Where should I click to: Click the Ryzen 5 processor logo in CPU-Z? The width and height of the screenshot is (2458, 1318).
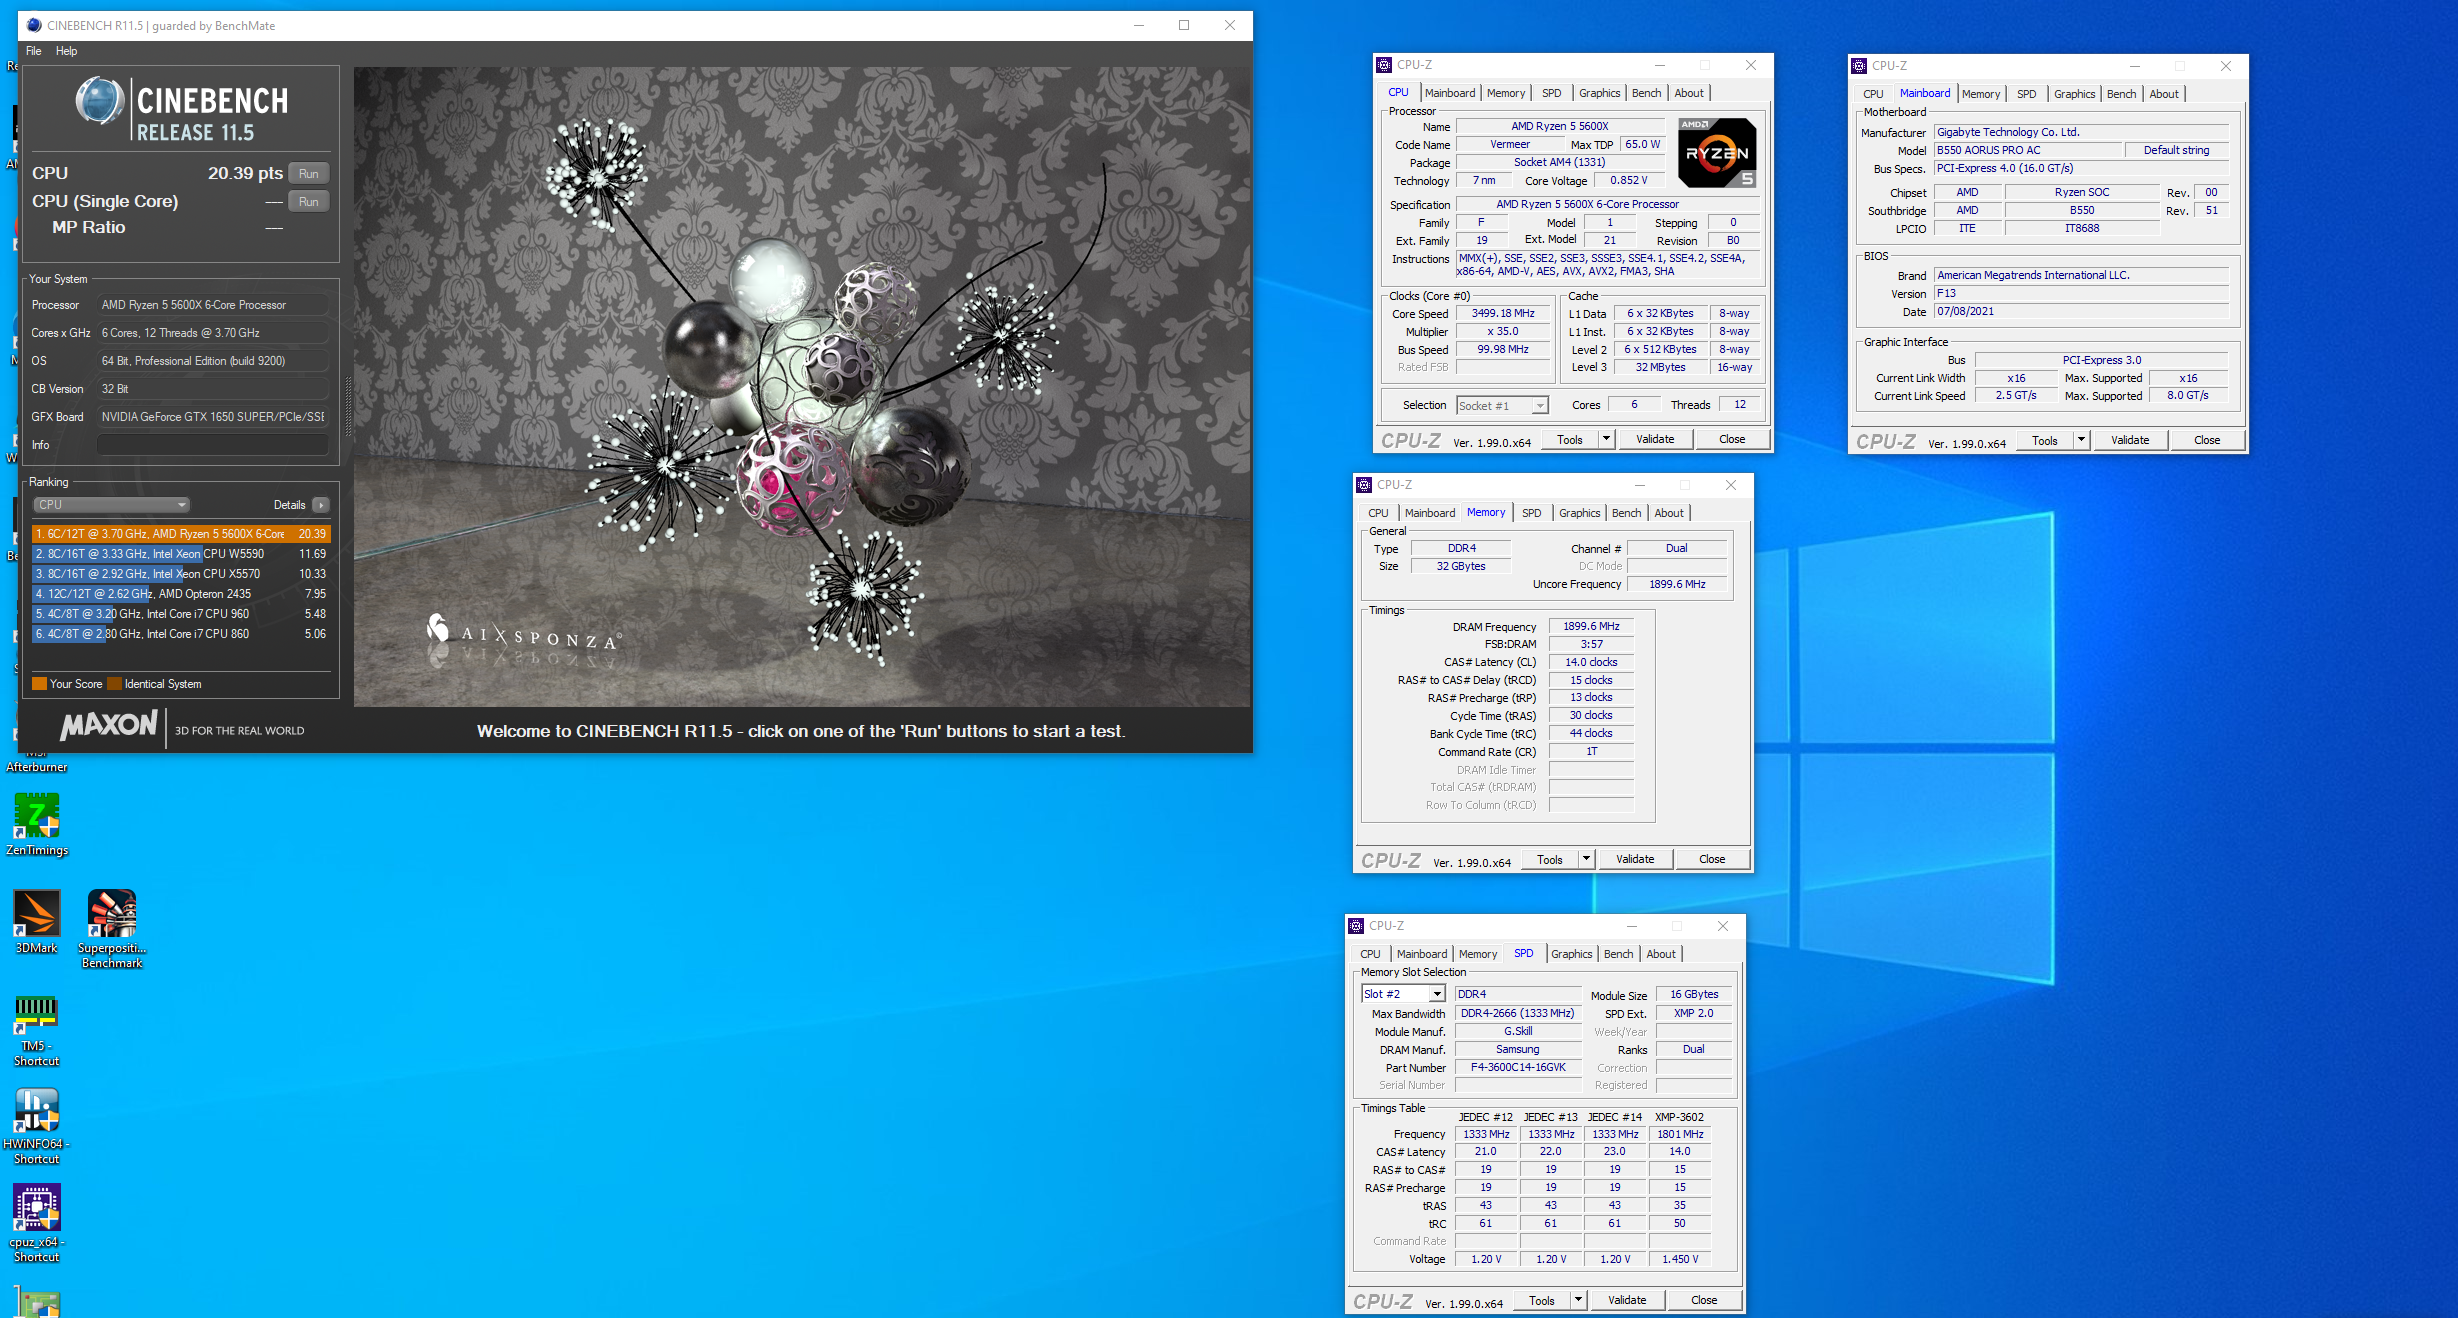pyautogui.click(x=1717, y=153)
